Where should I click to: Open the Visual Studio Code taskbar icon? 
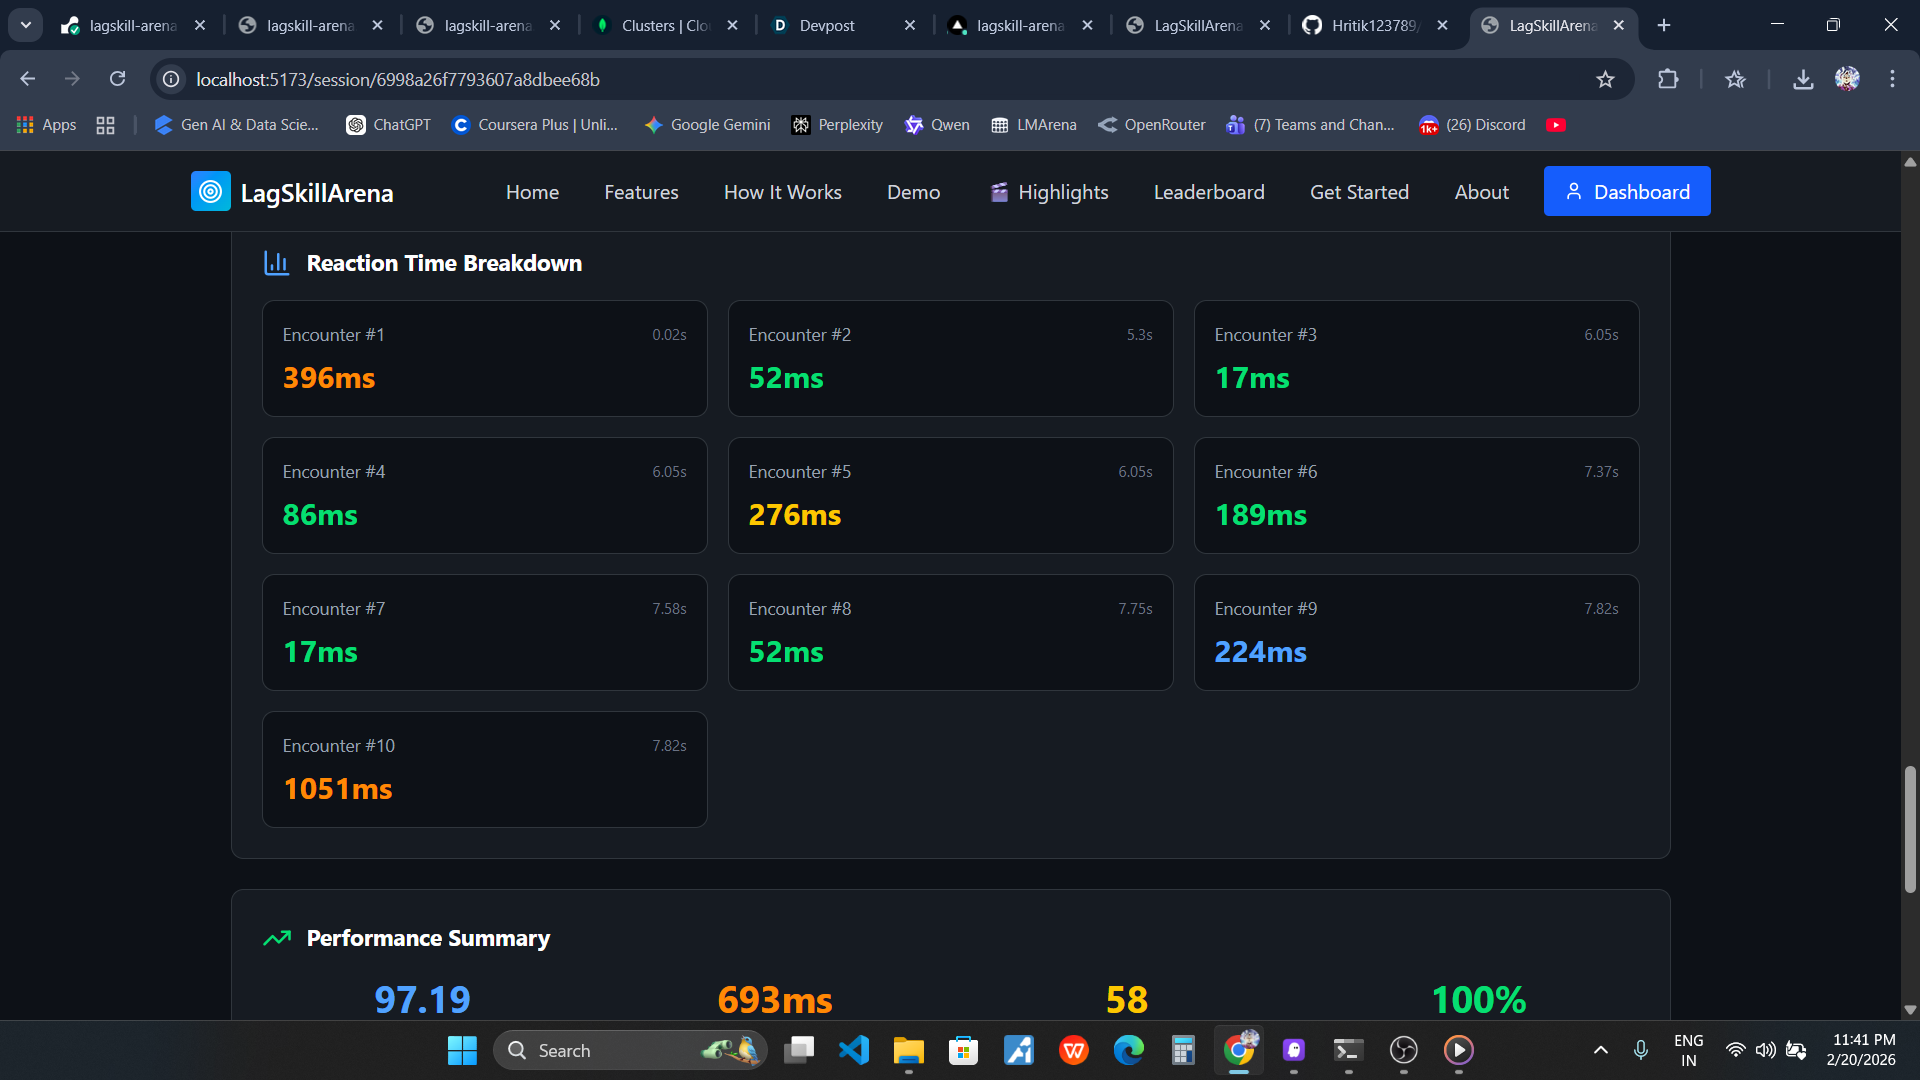click(x=854, y=1050)
